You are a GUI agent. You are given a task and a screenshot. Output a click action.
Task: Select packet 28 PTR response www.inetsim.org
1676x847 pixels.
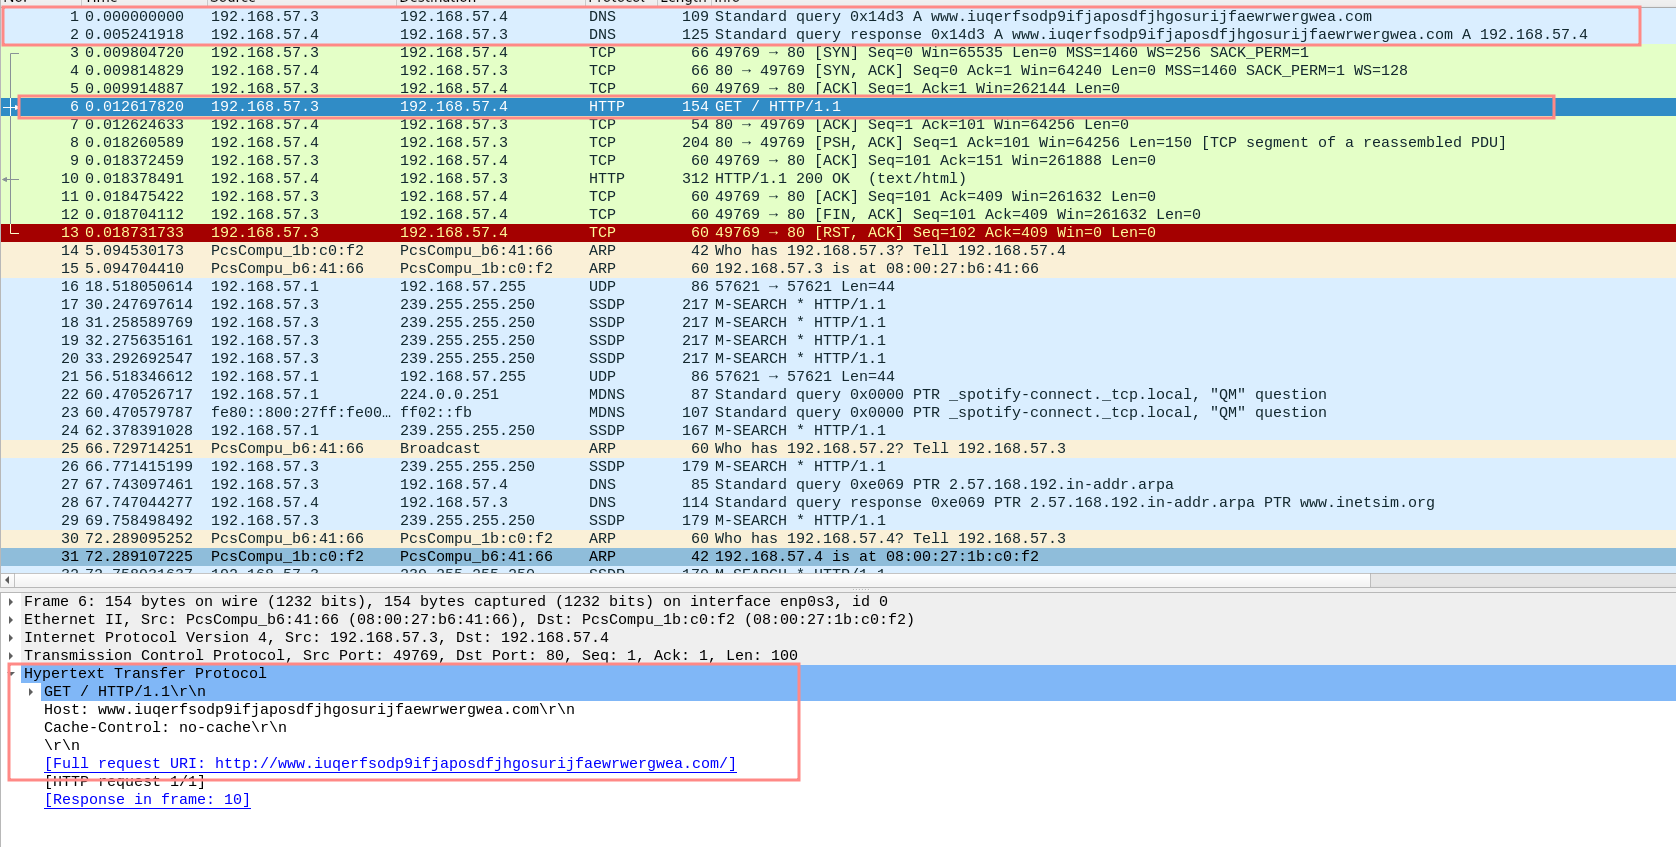(700, 503)
